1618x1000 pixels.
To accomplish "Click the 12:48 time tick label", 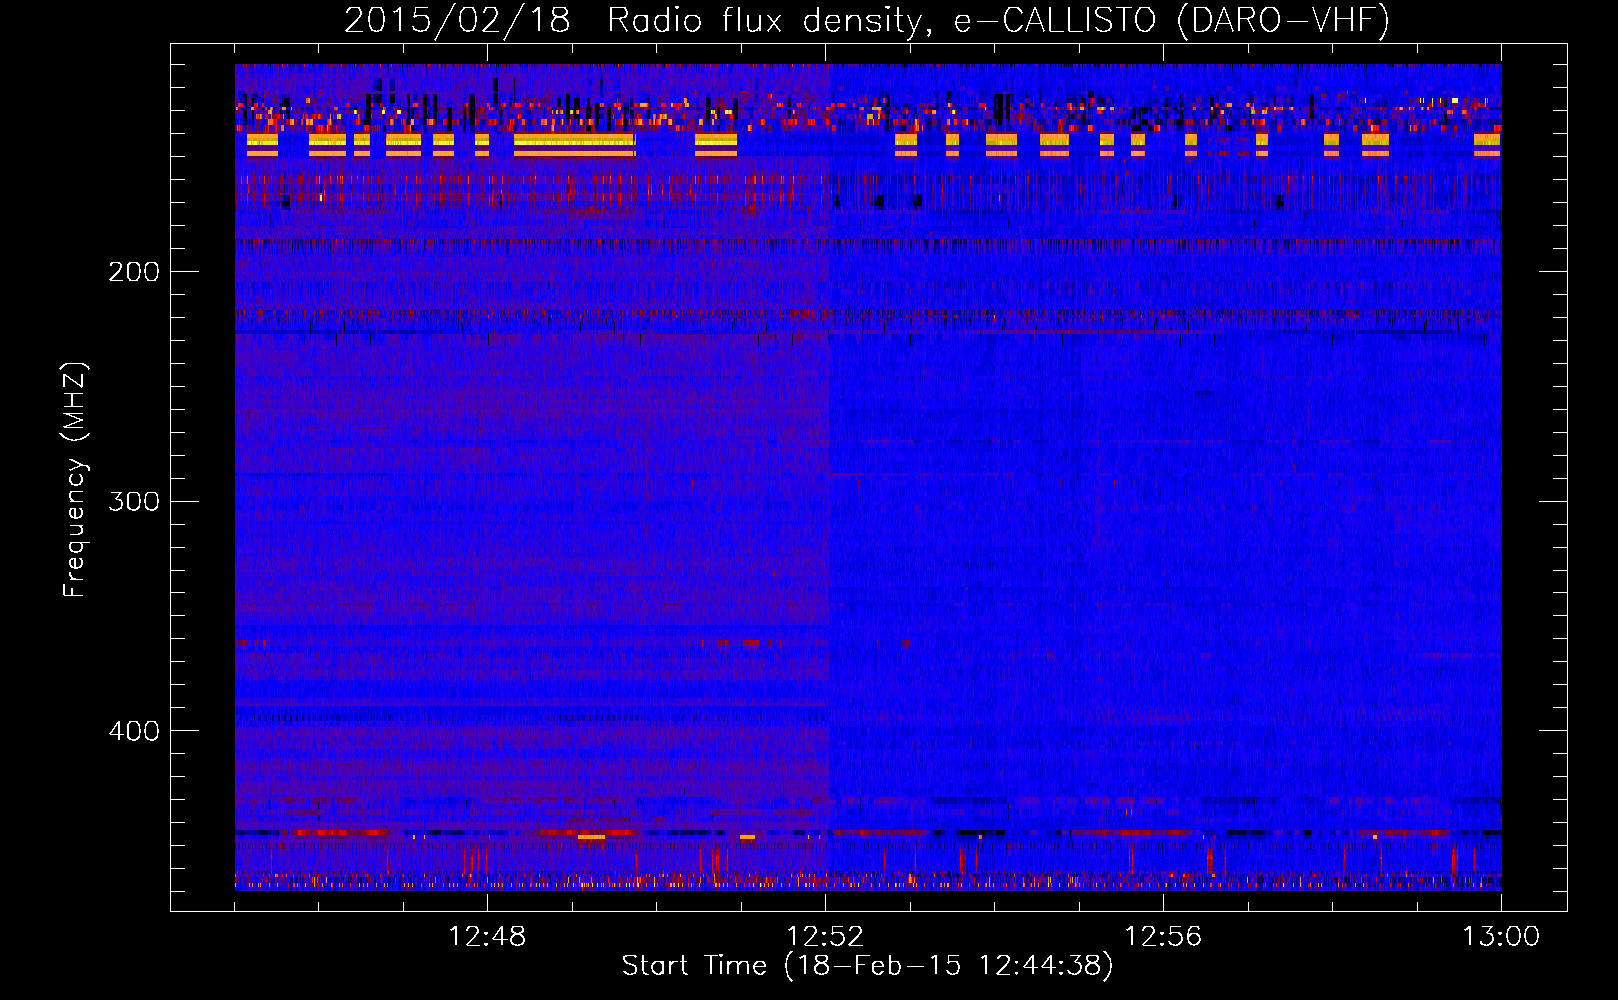I will click(x=487, y=937).
